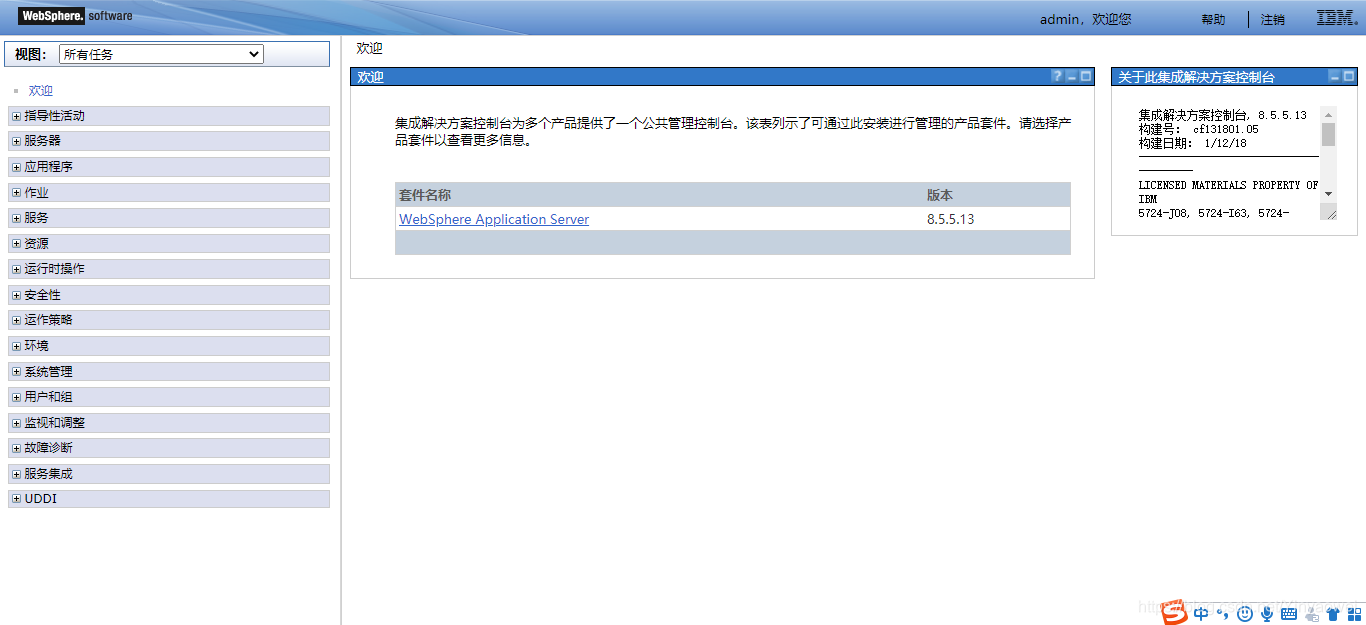The height and width of the screenshot is (625, 1366).
Task: Open Sogou skin shirt icon
Action: pos(1332,614)
